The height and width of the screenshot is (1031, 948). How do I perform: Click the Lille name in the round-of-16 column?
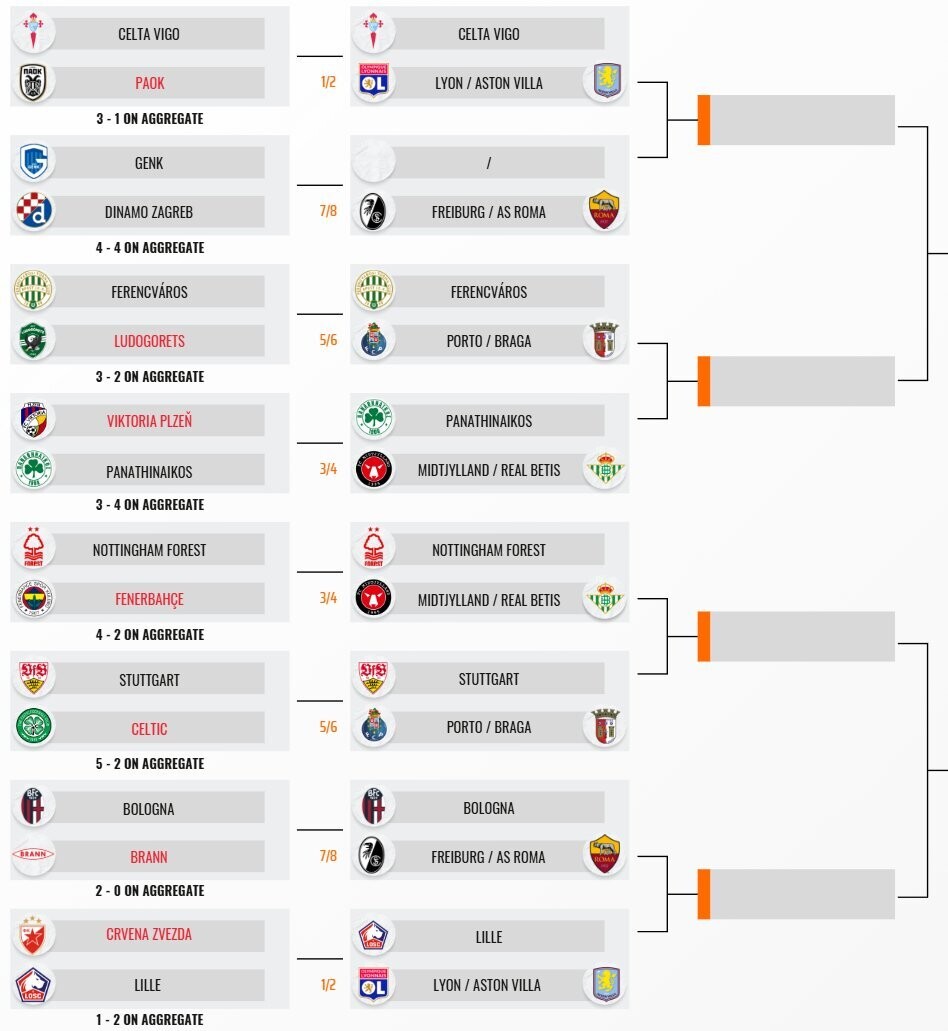[x=489, y=937]
